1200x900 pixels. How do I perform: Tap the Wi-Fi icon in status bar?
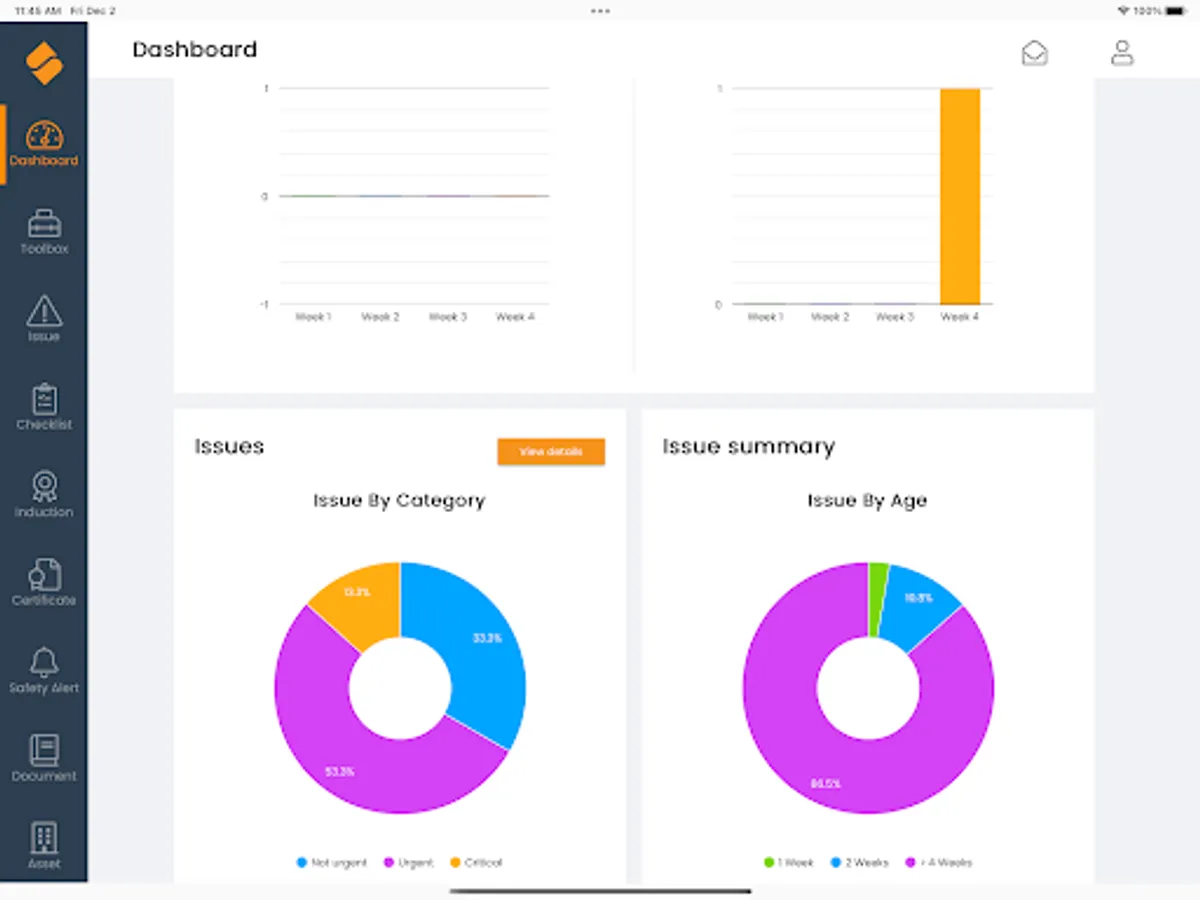[x=1123, y=11]
